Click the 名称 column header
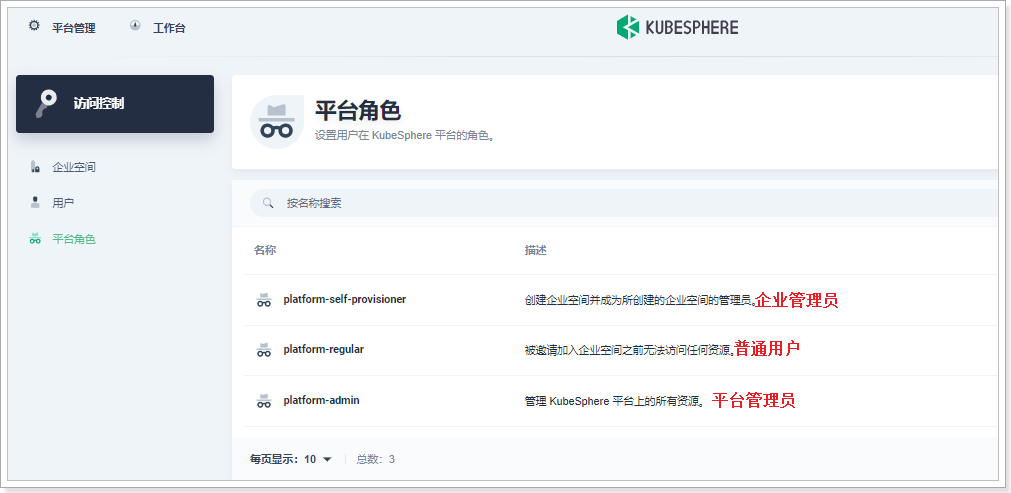1011x493 pixels. [x=265, y=250]
